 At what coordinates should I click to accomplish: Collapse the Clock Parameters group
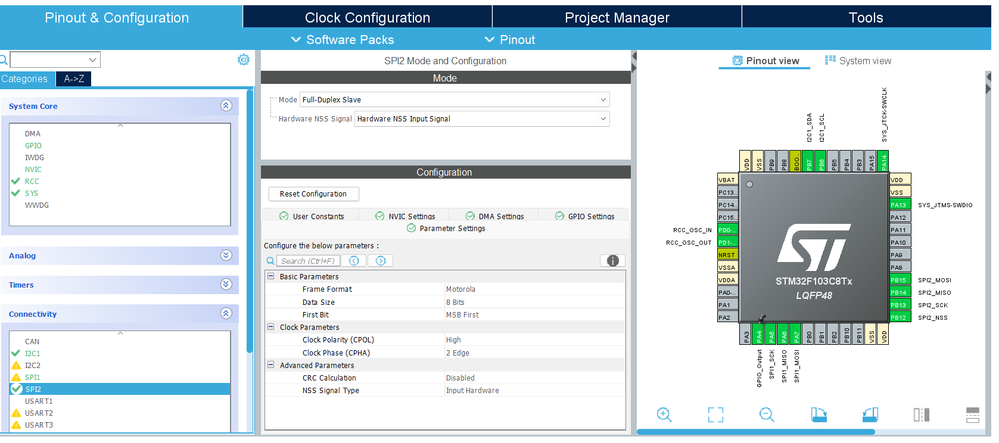click(x=271, y=327)
